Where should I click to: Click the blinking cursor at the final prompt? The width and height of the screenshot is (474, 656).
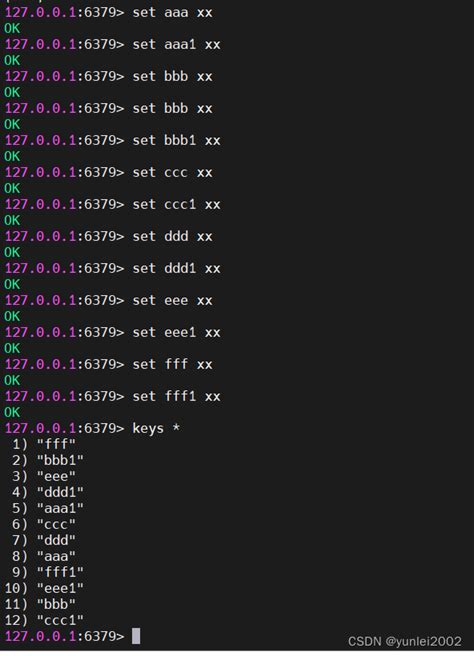pos(136,636)
